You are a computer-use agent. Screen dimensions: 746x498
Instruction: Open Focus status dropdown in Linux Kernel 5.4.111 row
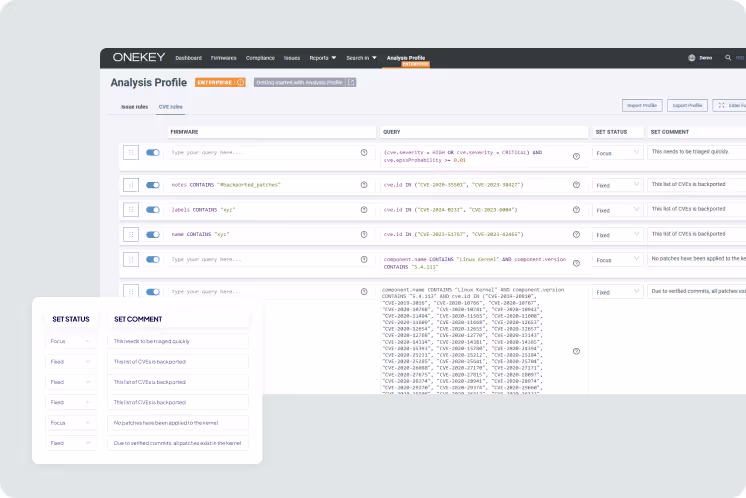click(x=618, y=260)
